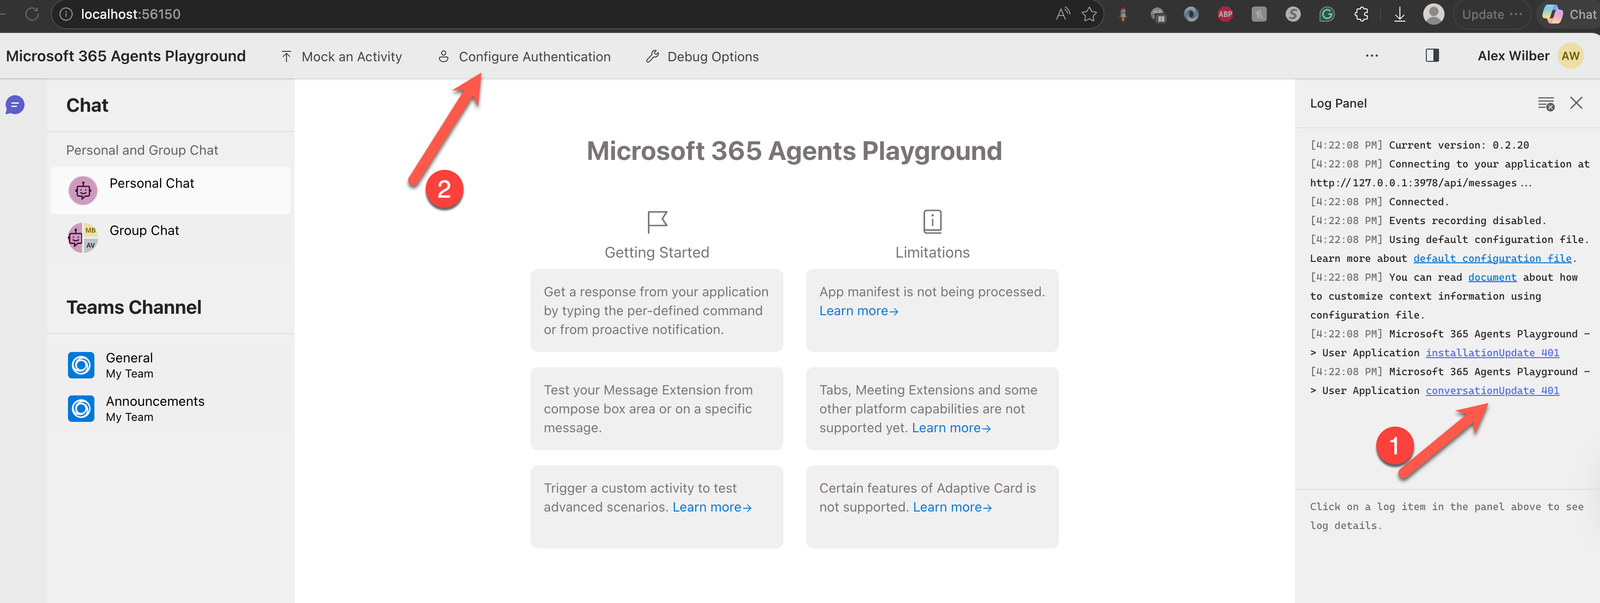Open Configure Authentication
Viewport: 1600px width, 603px height.
click(x=524, y=57)
